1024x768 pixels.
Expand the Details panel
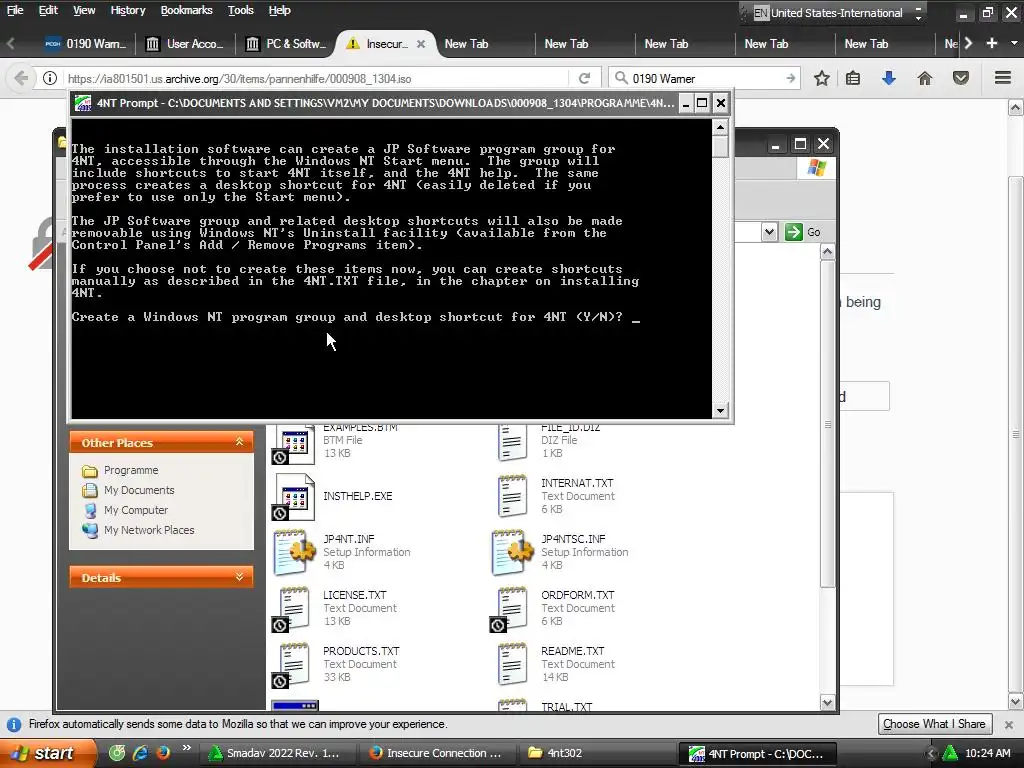click(x=240, y=577)
